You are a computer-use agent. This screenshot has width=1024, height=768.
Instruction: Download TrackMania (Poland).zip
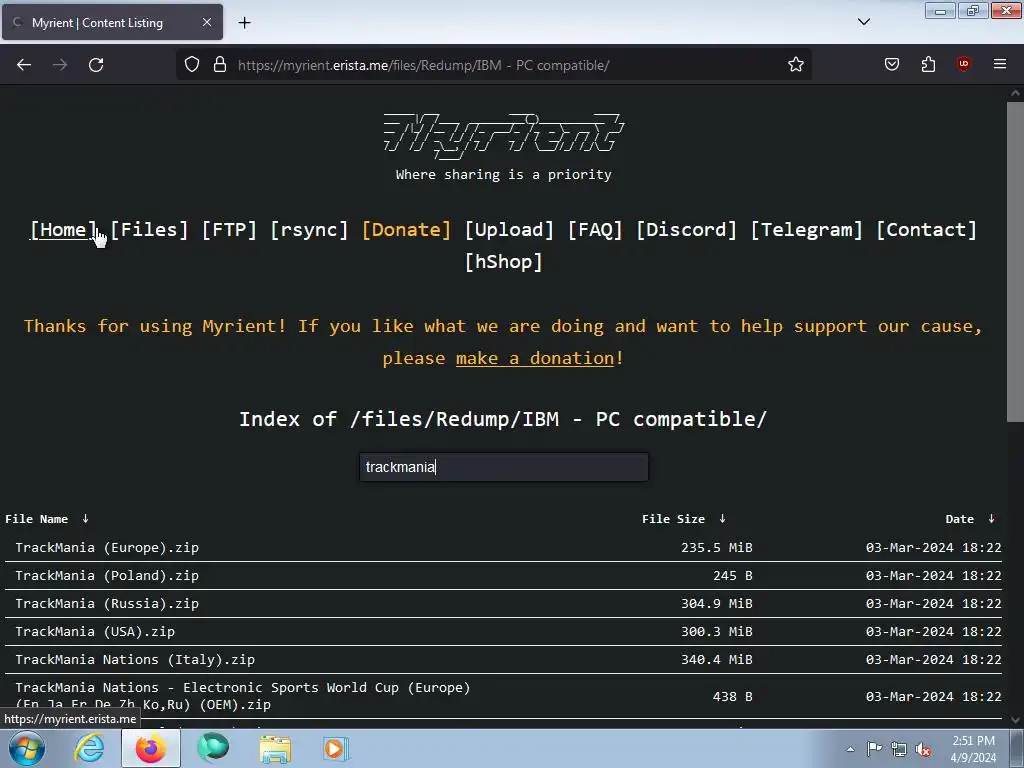(x=107, y=575)
